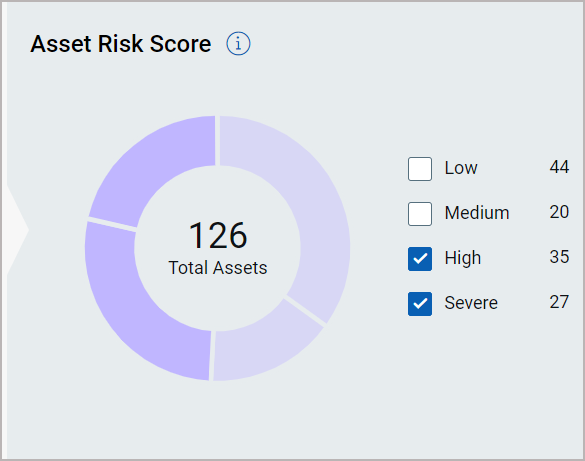Click the Total Assets label
Viewport: 585px width, 461px height.
point(218,268)
